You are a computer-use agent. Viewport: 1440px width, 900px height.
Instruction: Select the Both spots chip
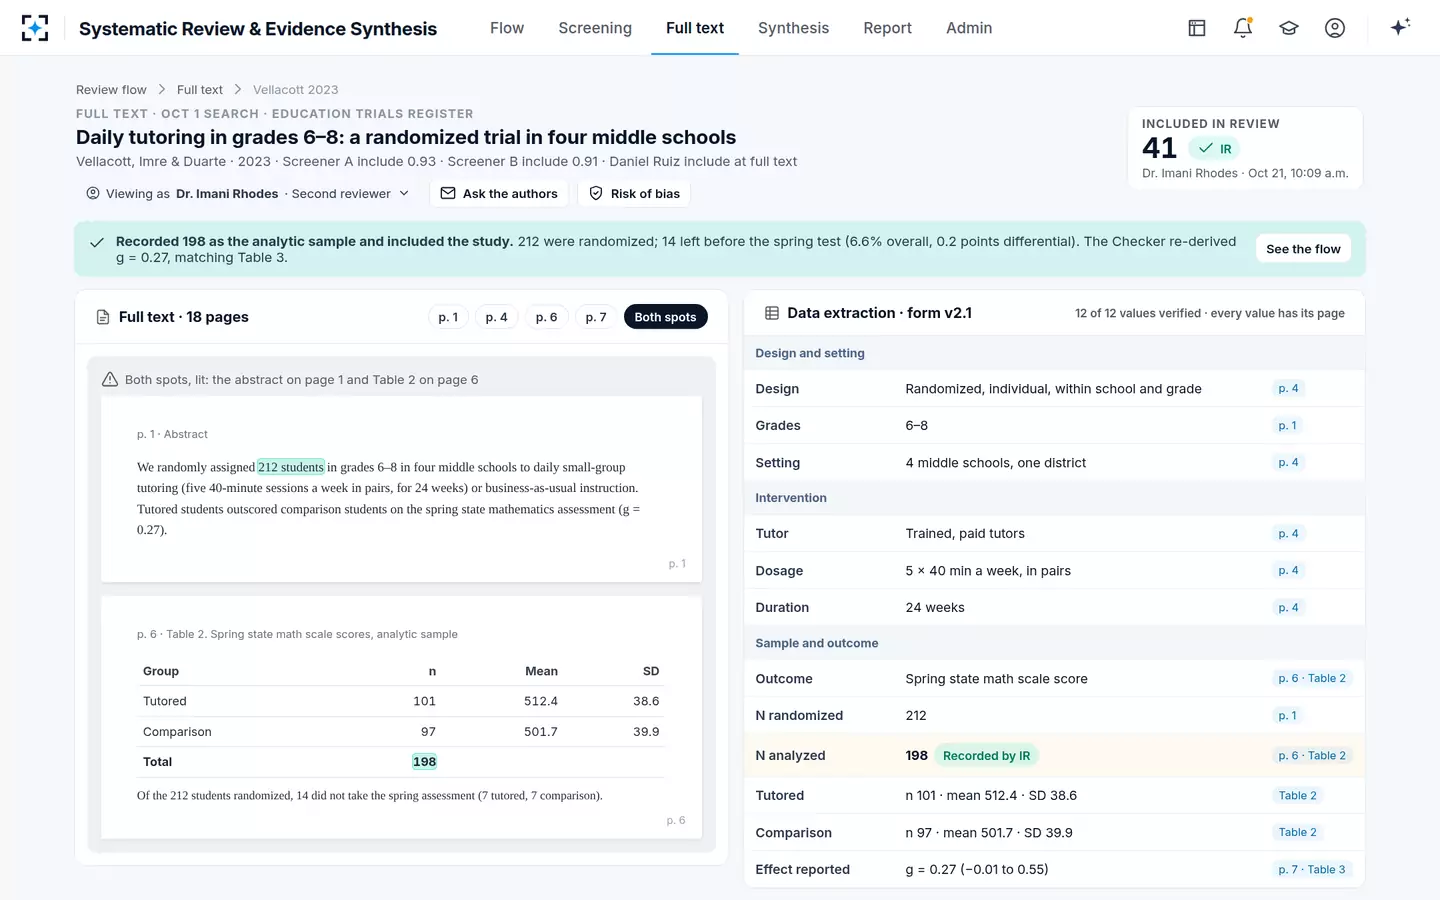(665, 317)
